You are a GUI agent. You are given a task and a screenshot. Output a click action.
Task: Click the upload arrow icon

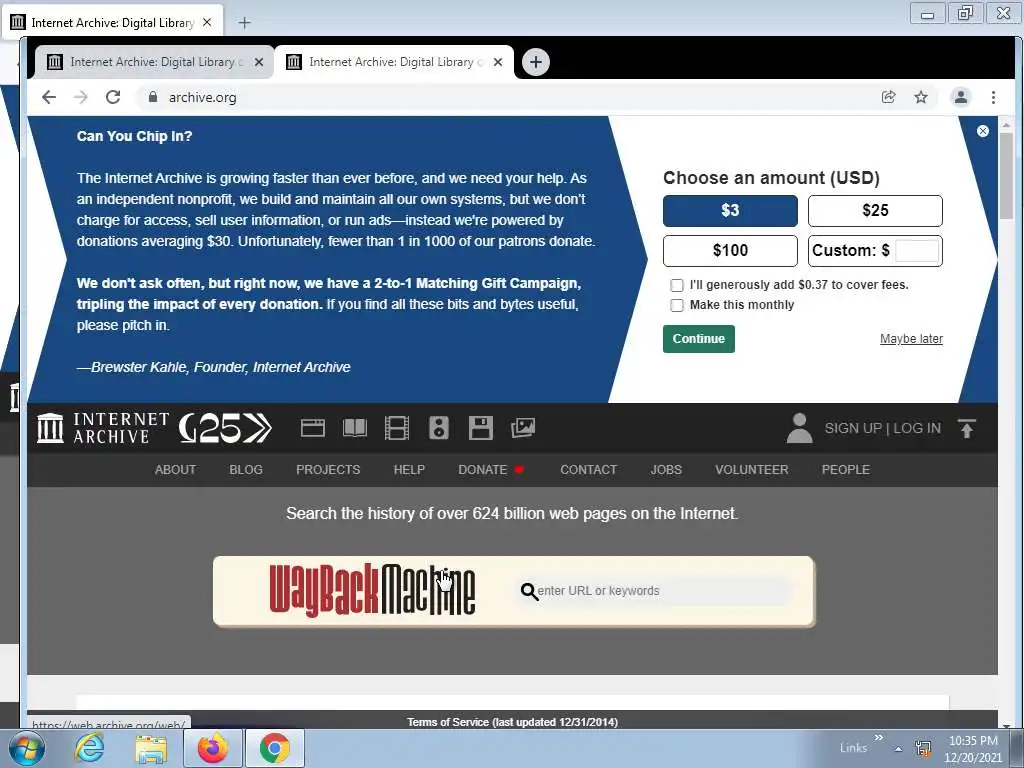(x=967, y=428)
